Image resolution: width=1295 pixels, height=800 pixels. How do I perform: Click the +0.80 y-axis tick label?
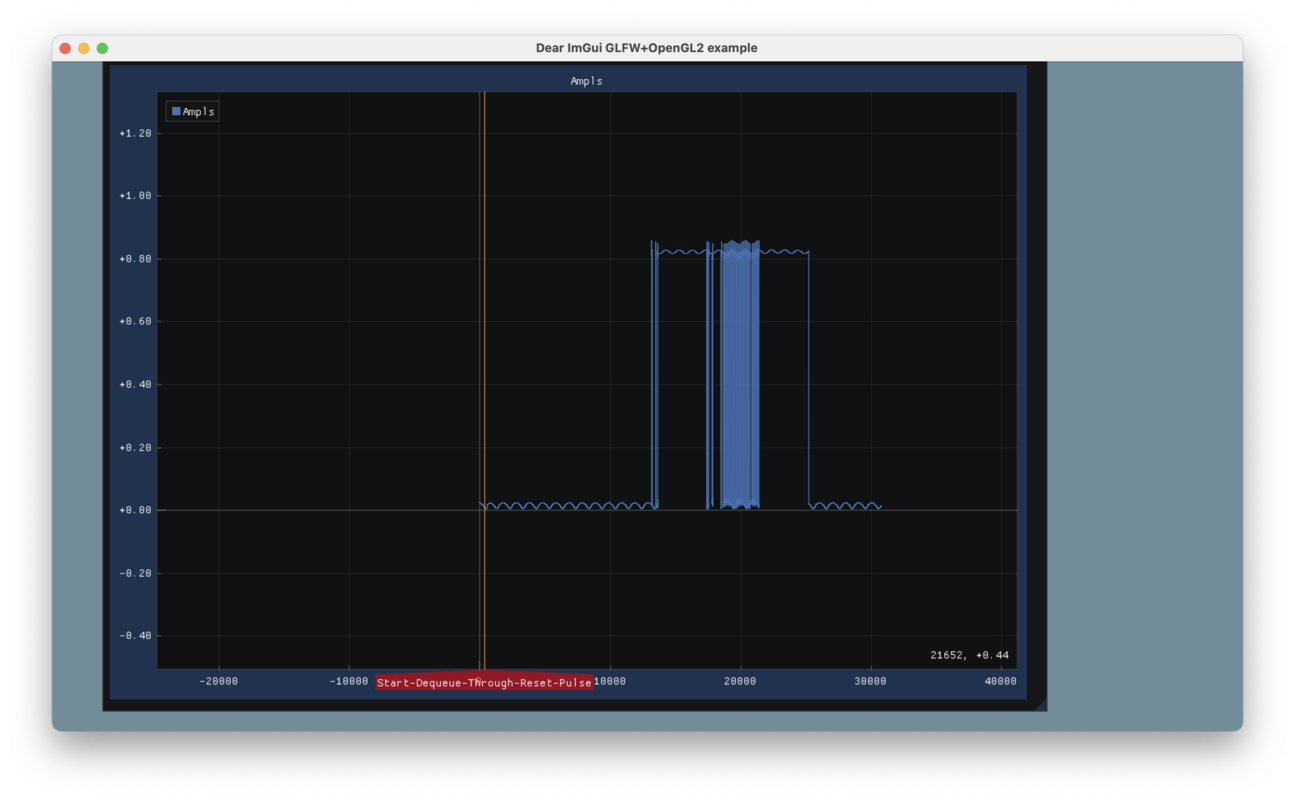(135, 259)
